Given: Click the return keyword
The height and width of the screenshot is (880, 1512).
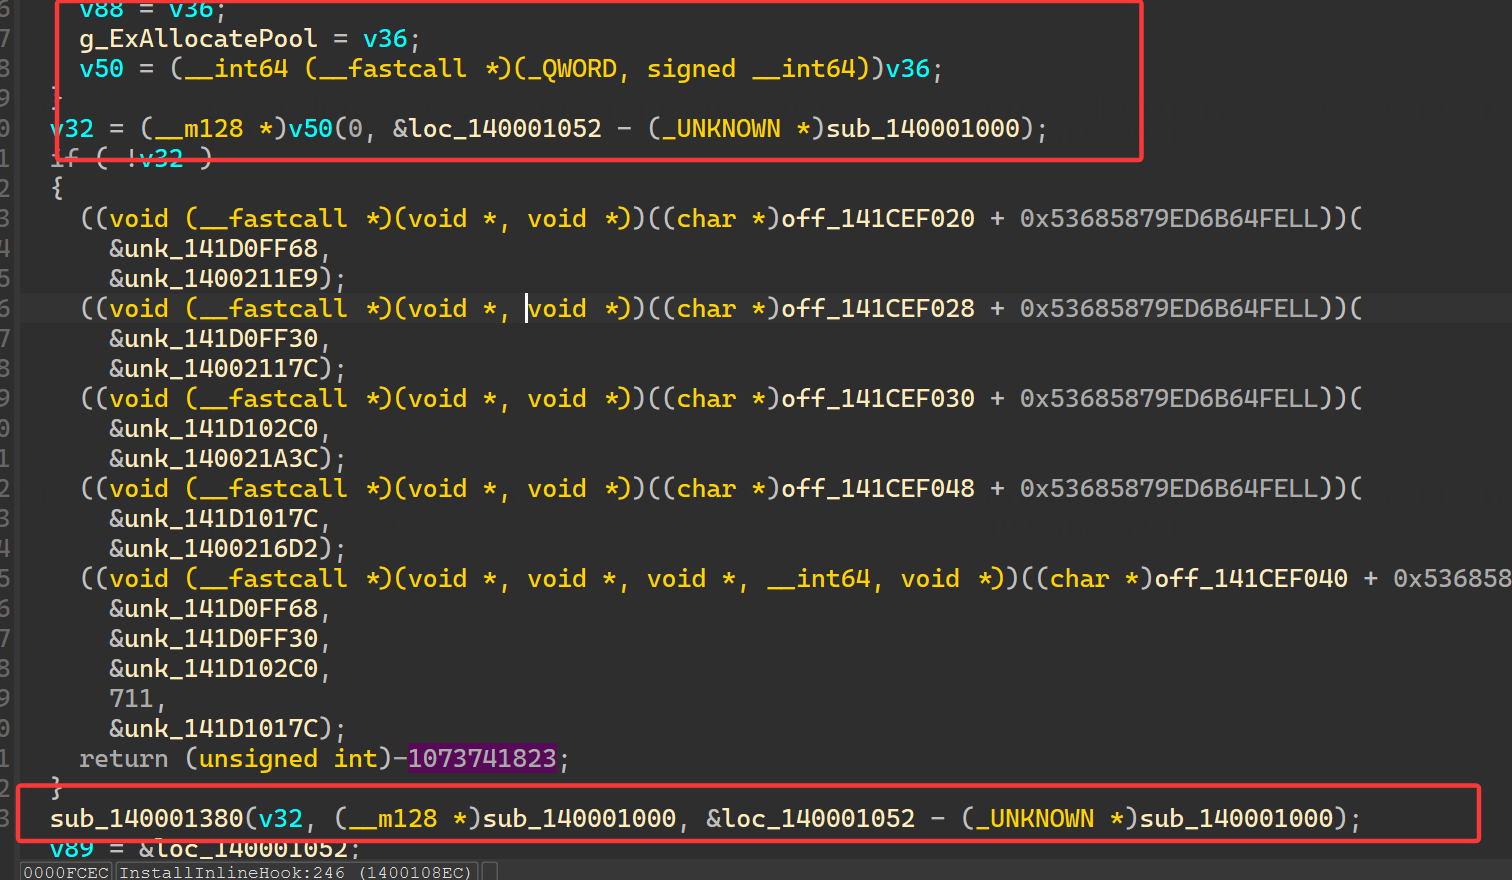Looking at the screenshot, I should coord(124,759).
